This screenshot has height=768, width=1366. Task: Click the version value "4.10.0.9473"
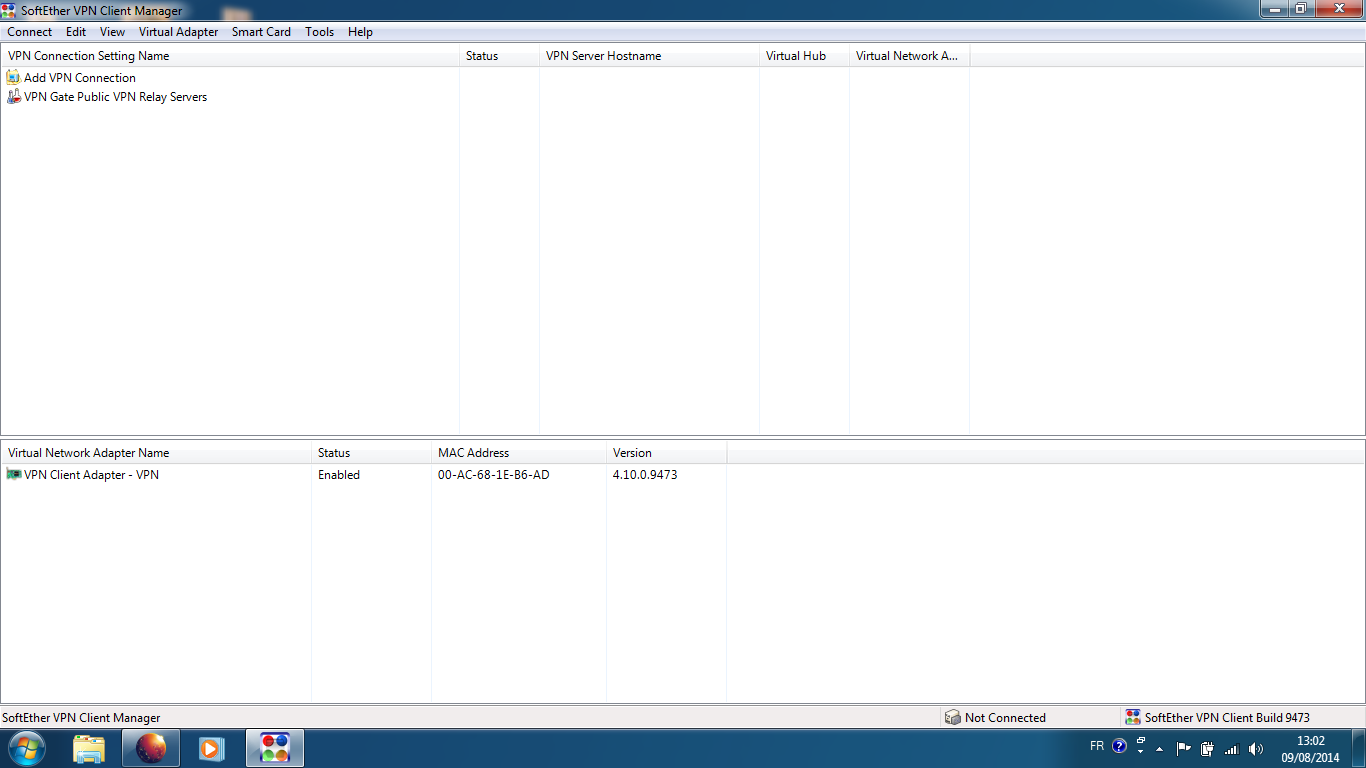click(645, 475)
